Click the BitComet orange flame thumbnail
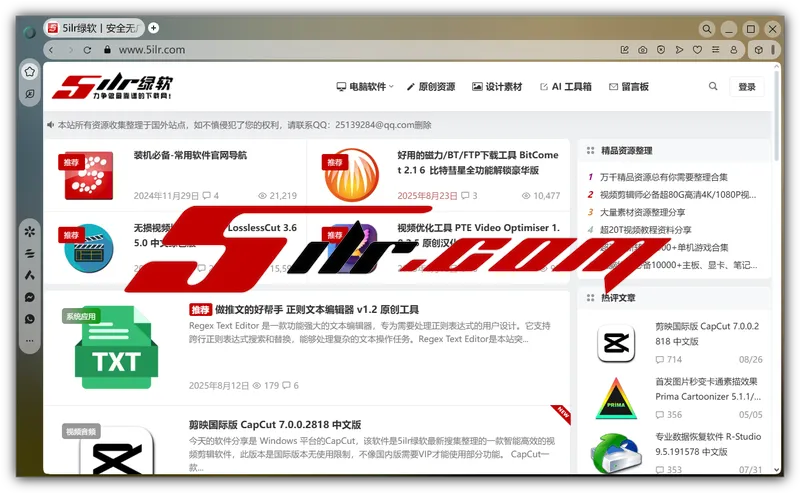 pyautogui.click(x=352, y=175)
